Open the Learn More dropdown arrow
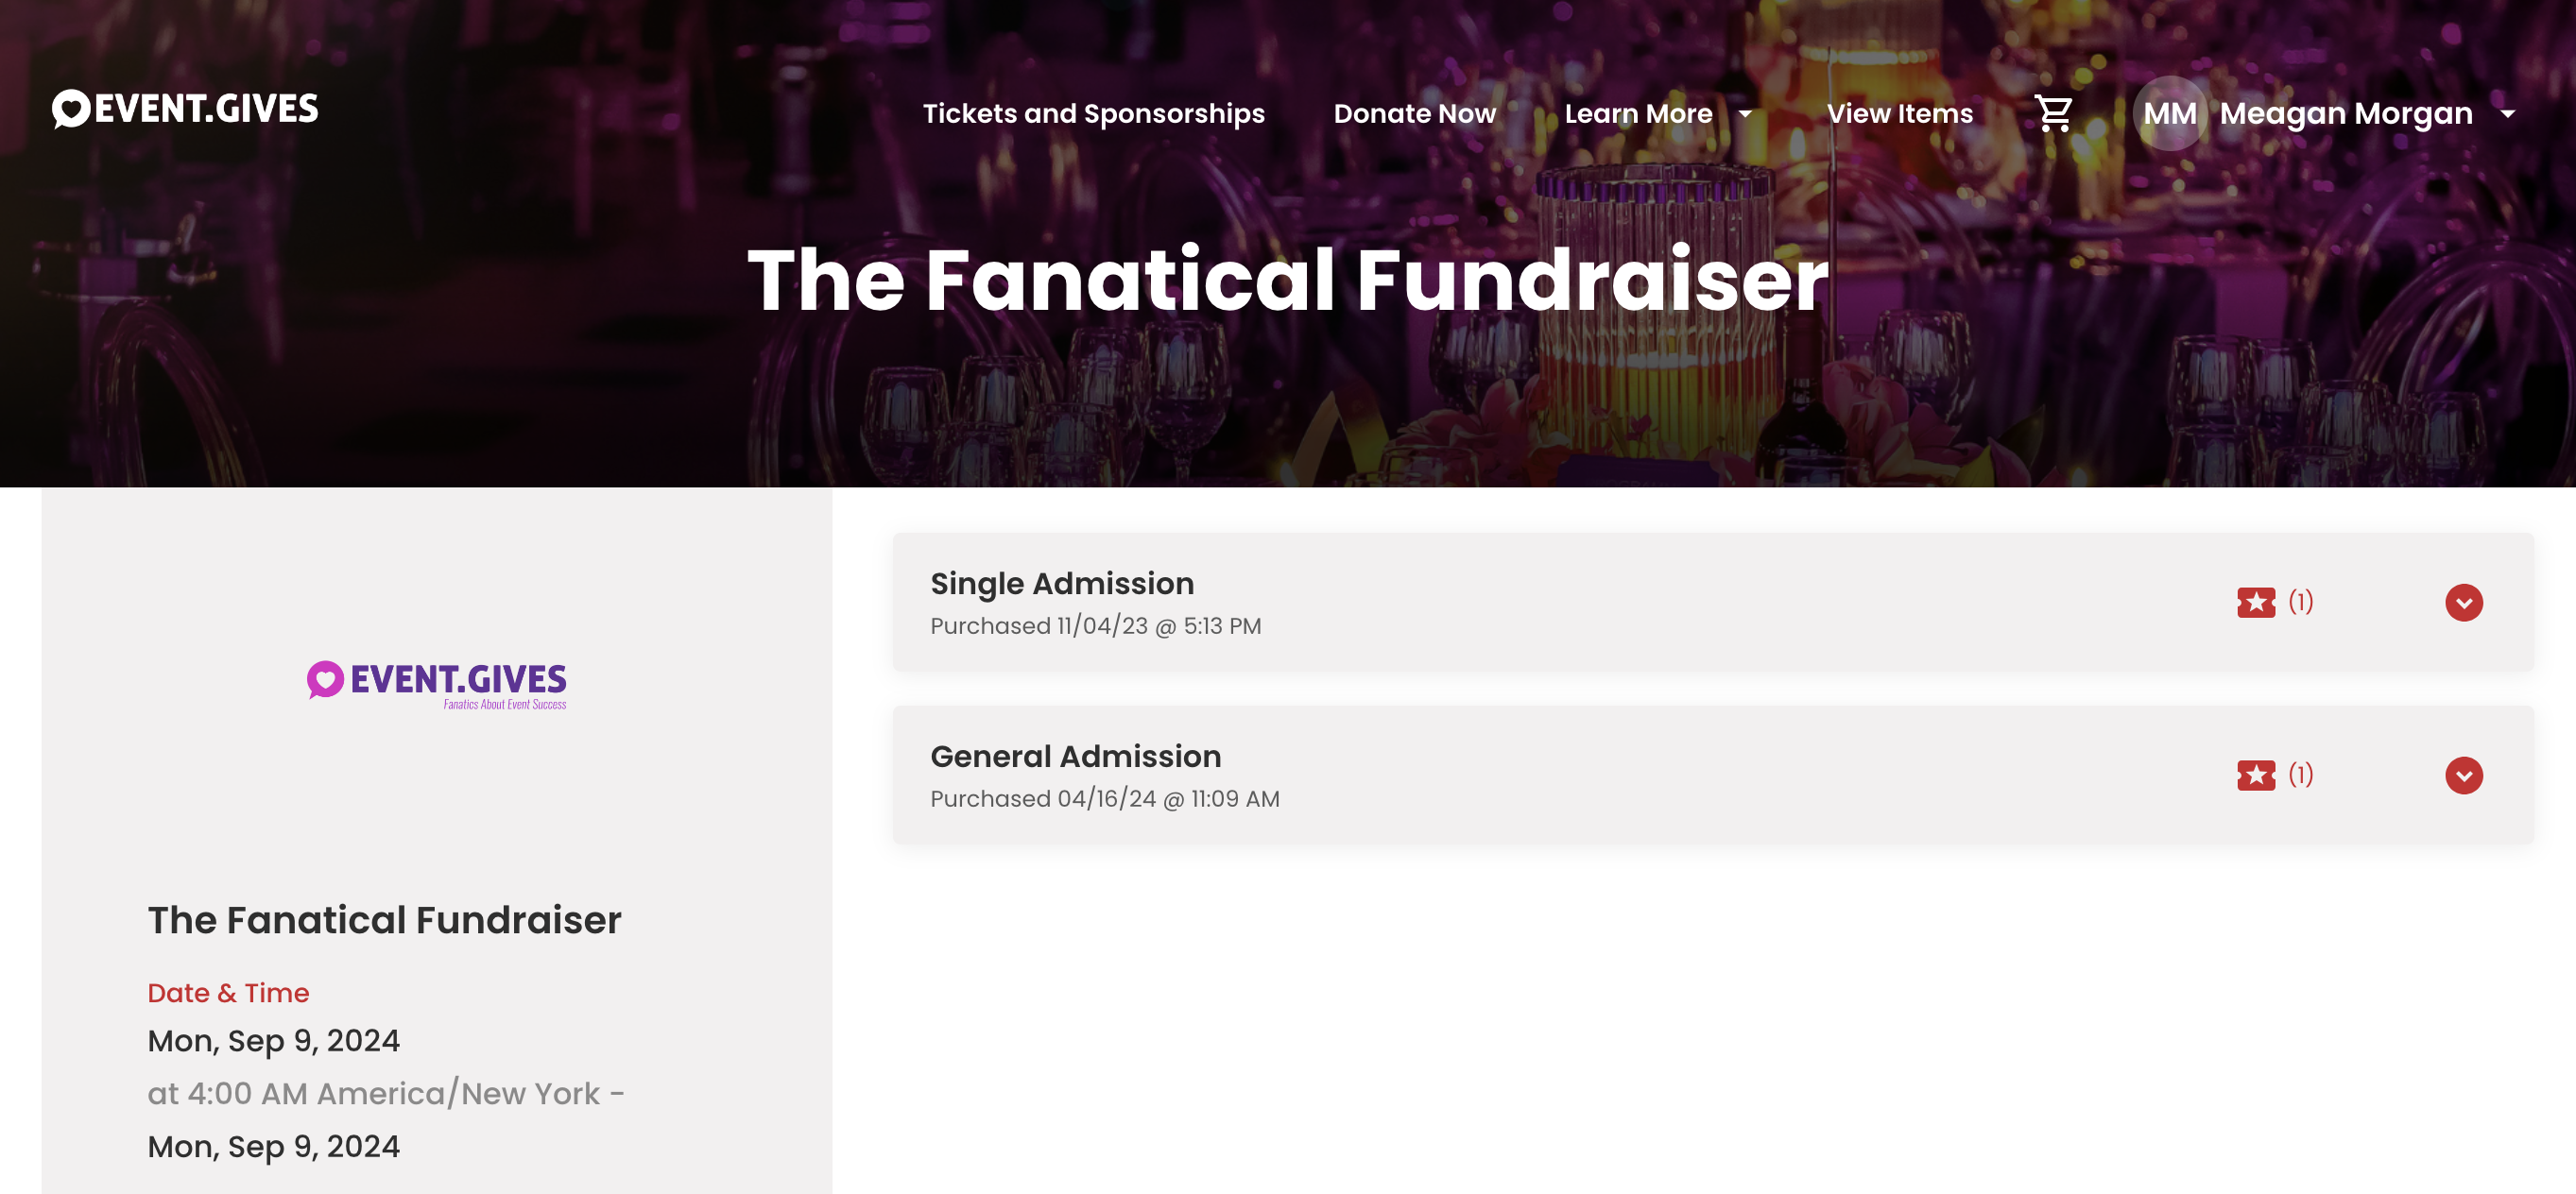2576x1194 pixels. (1745, 114)
